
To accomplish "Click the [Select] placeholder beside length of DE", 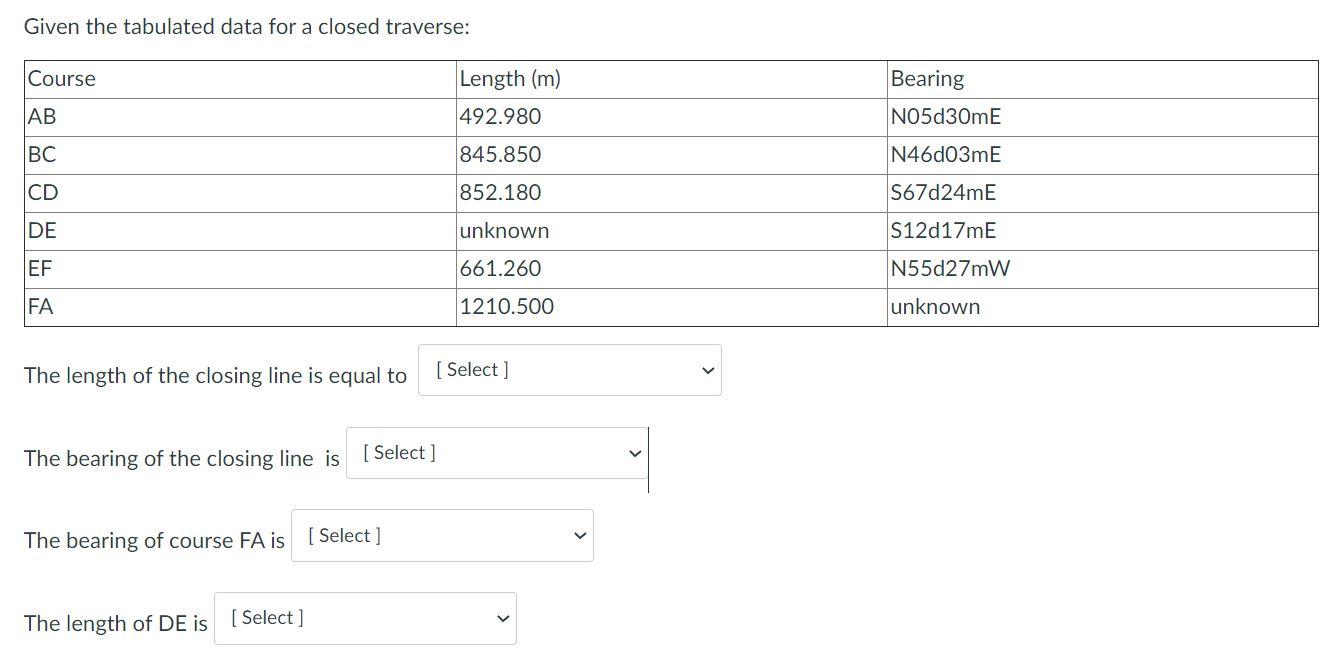I will (x=265, y=618).
